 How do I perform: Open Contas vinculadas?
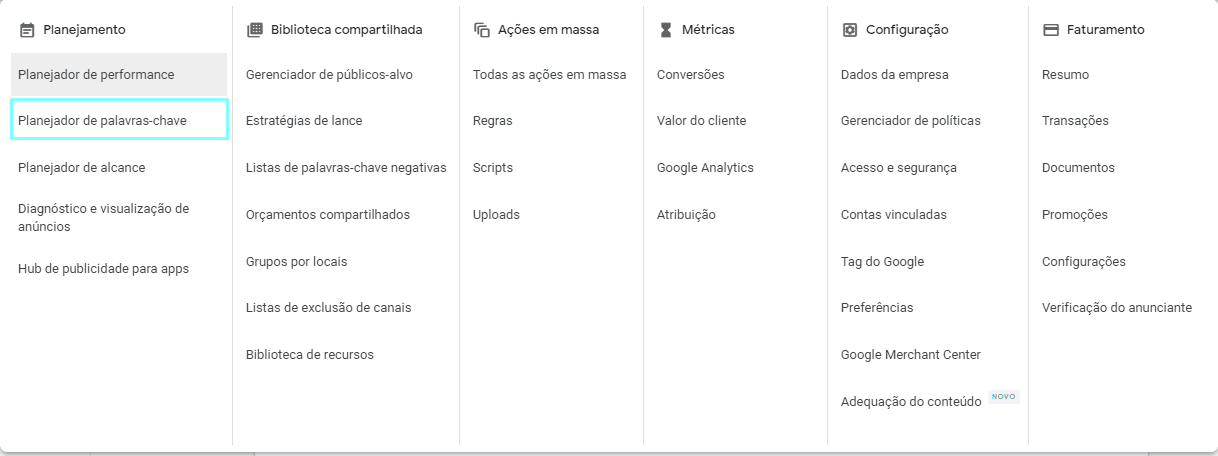pyautogui.click(x=893, y=215)
